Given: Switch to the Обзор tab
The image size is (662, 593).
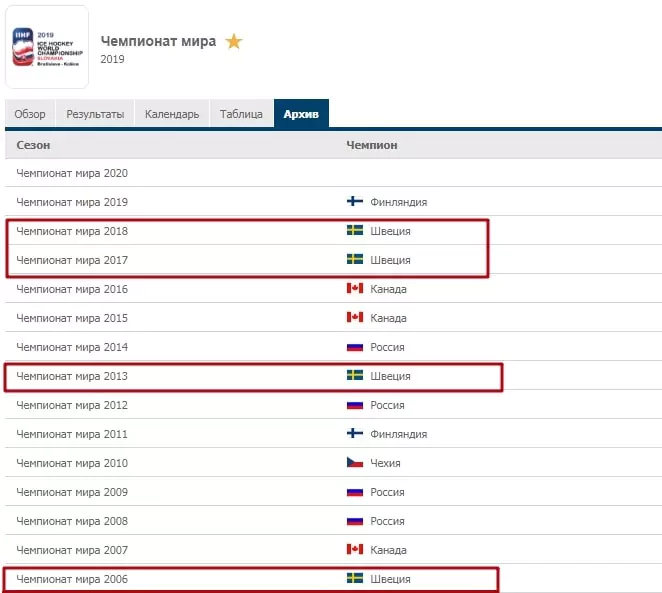Looking at the screenshot, I should [x=30, y=114].
